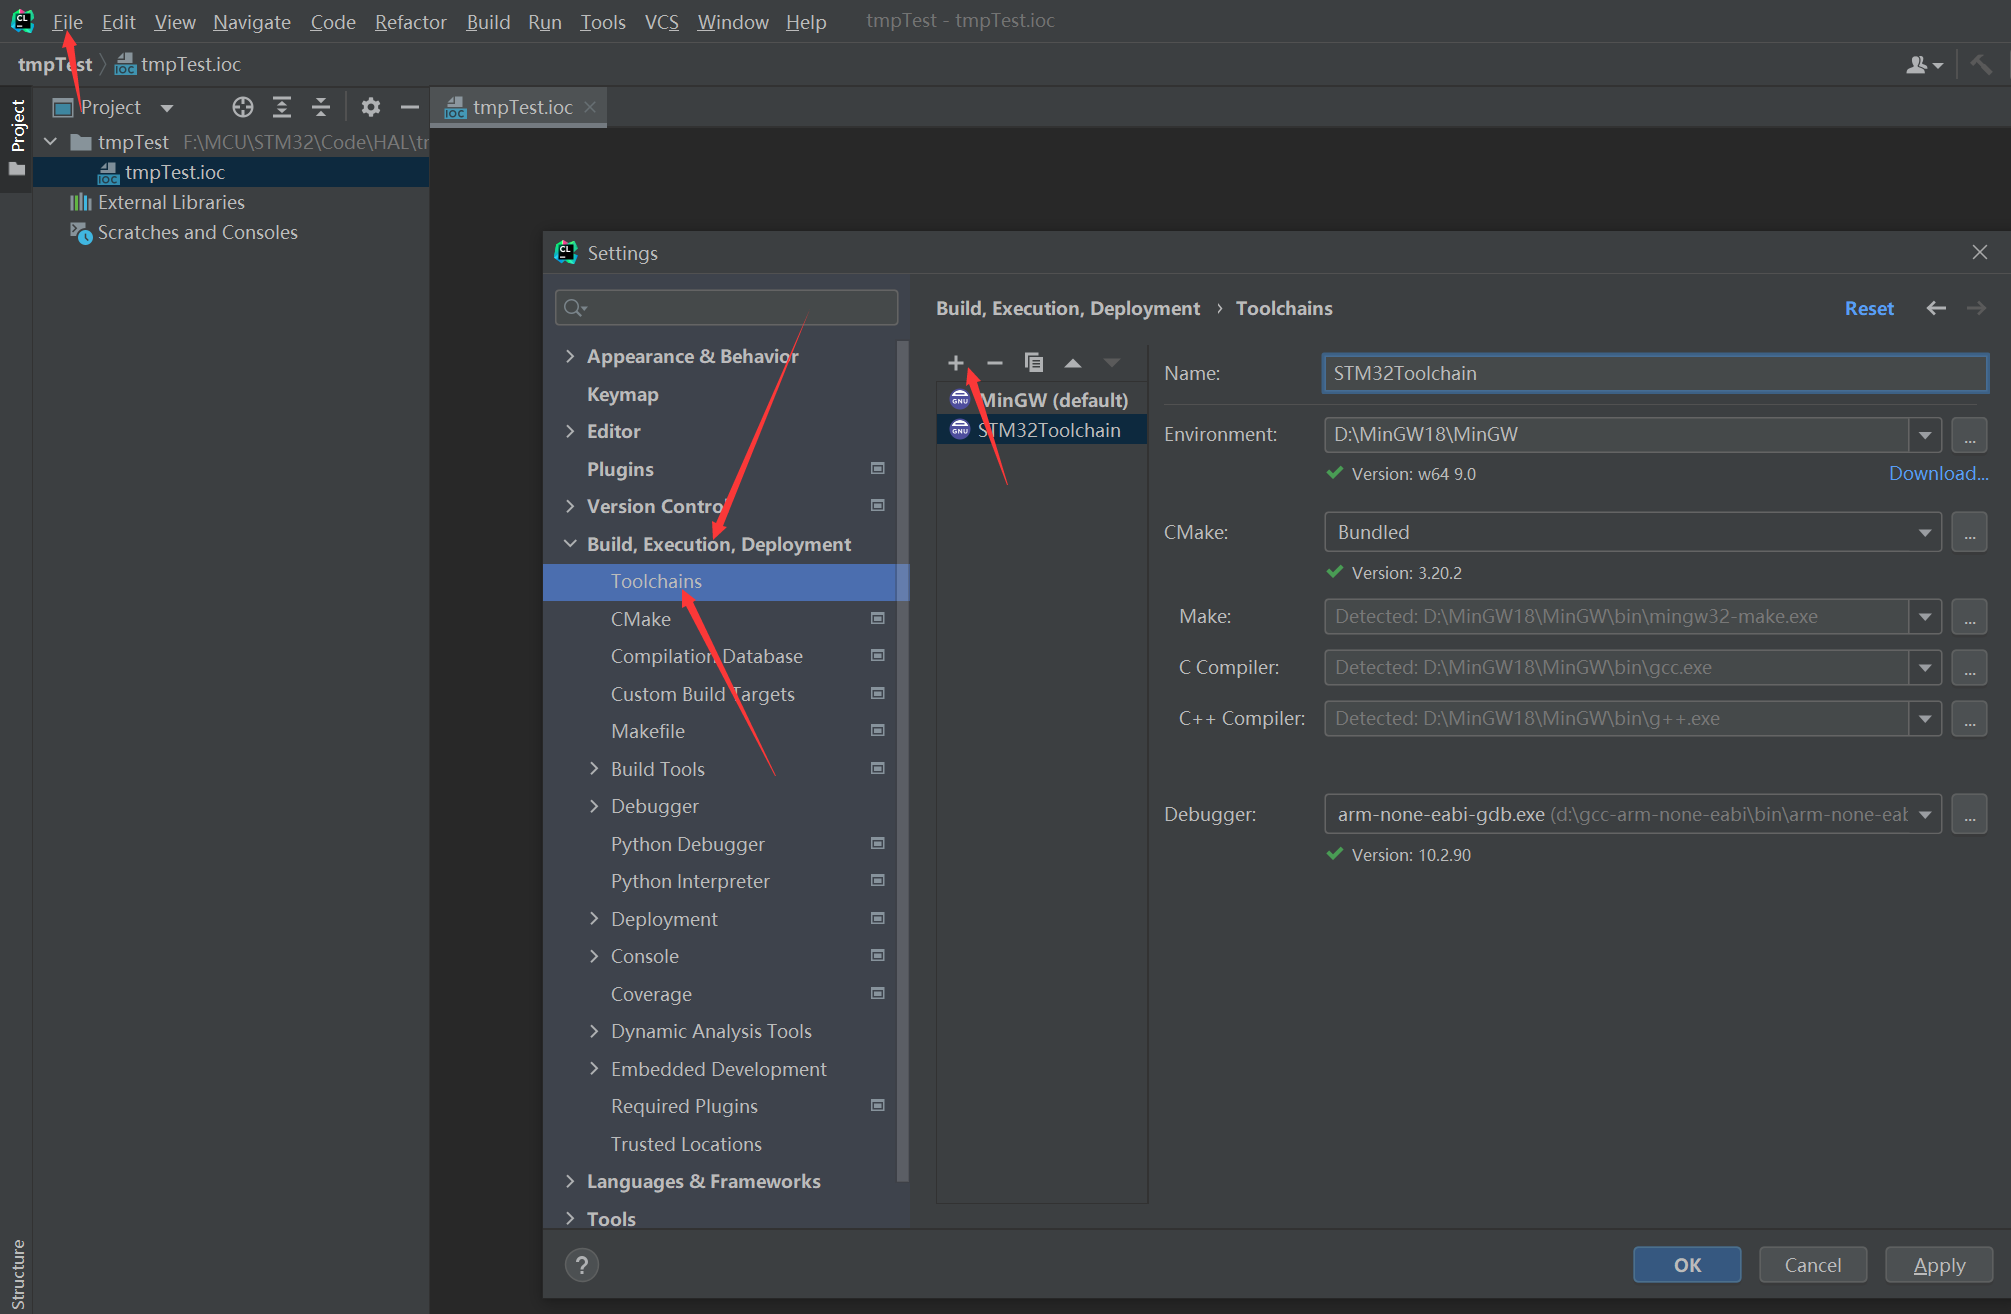
Task: Click the remove toolchain minus icon
Action: pos(994,363)
